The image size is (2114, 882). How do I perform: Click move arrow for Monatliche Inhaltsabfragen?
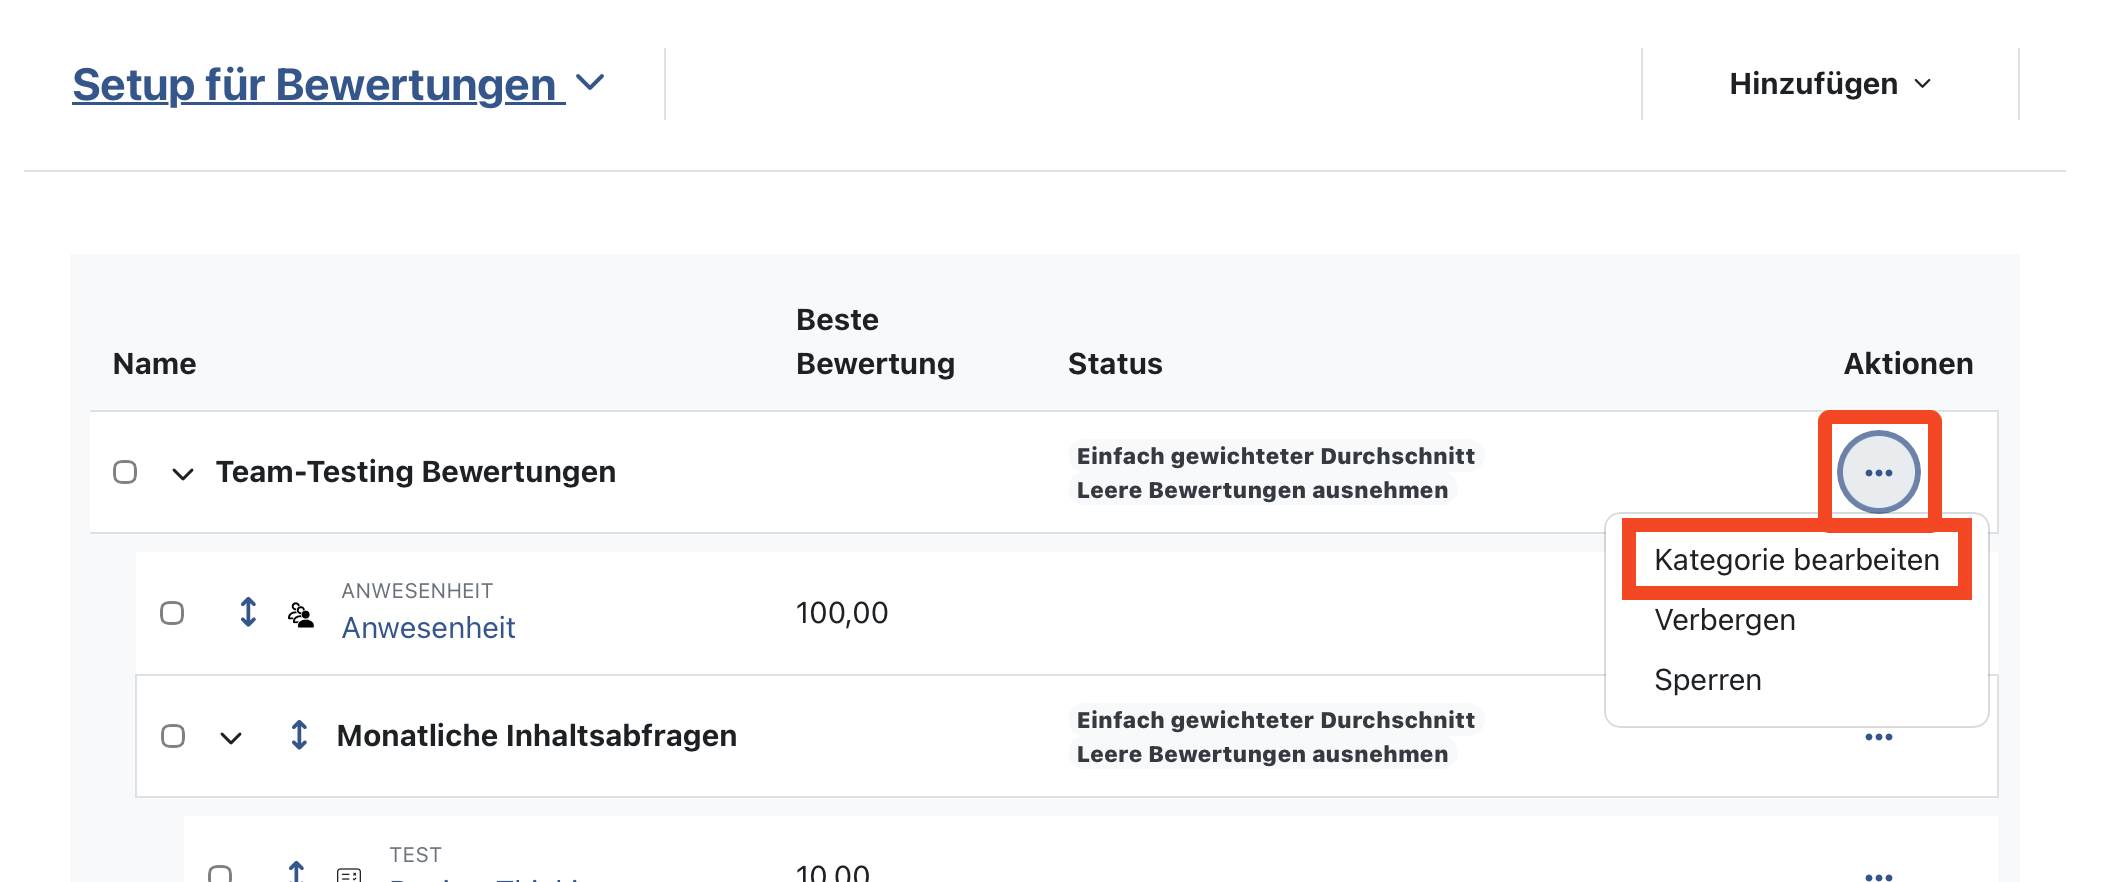(x=298, y=735)
